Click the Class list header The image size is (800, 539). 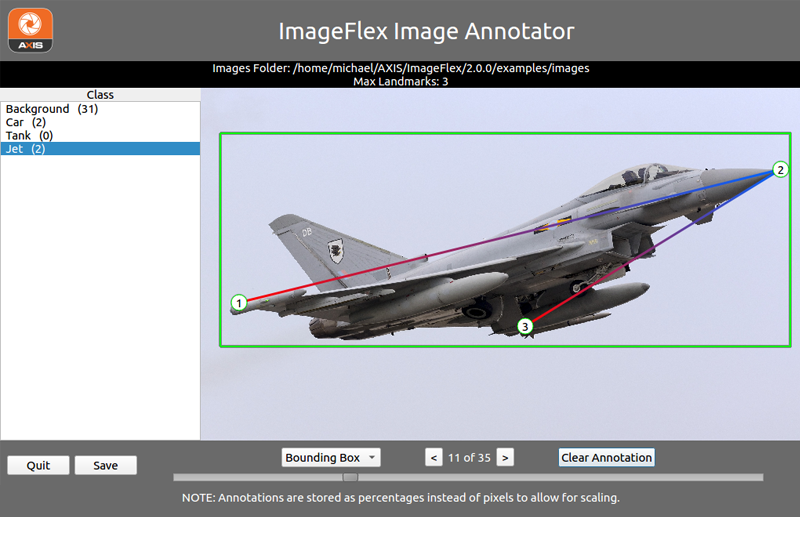(x=100, y=94)
